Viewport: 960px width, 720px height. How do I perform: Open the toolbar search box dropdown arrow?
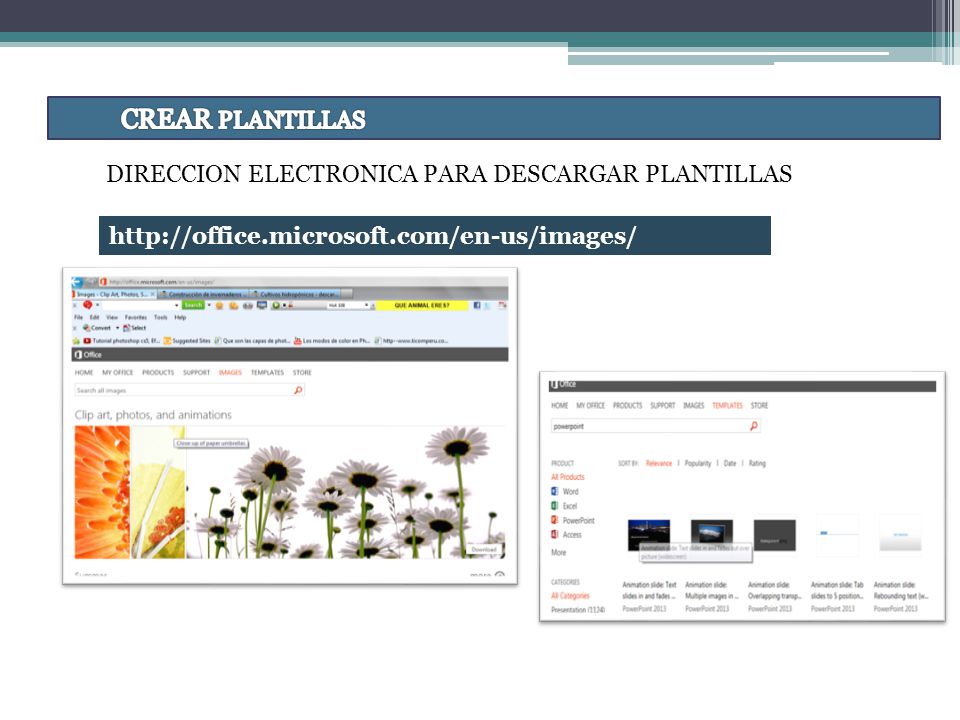[177, 305]
